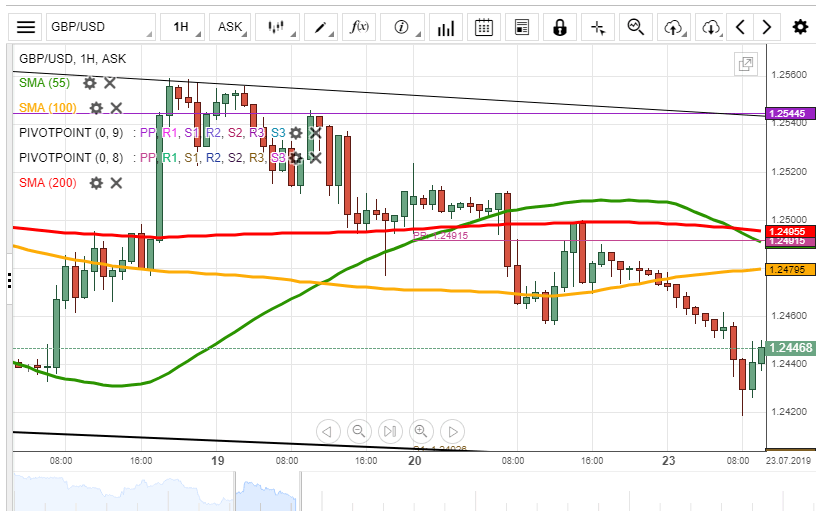Screen dimensions: 820x516
Task: Open the candlestick chart type menu
Action: click(277, 27)
